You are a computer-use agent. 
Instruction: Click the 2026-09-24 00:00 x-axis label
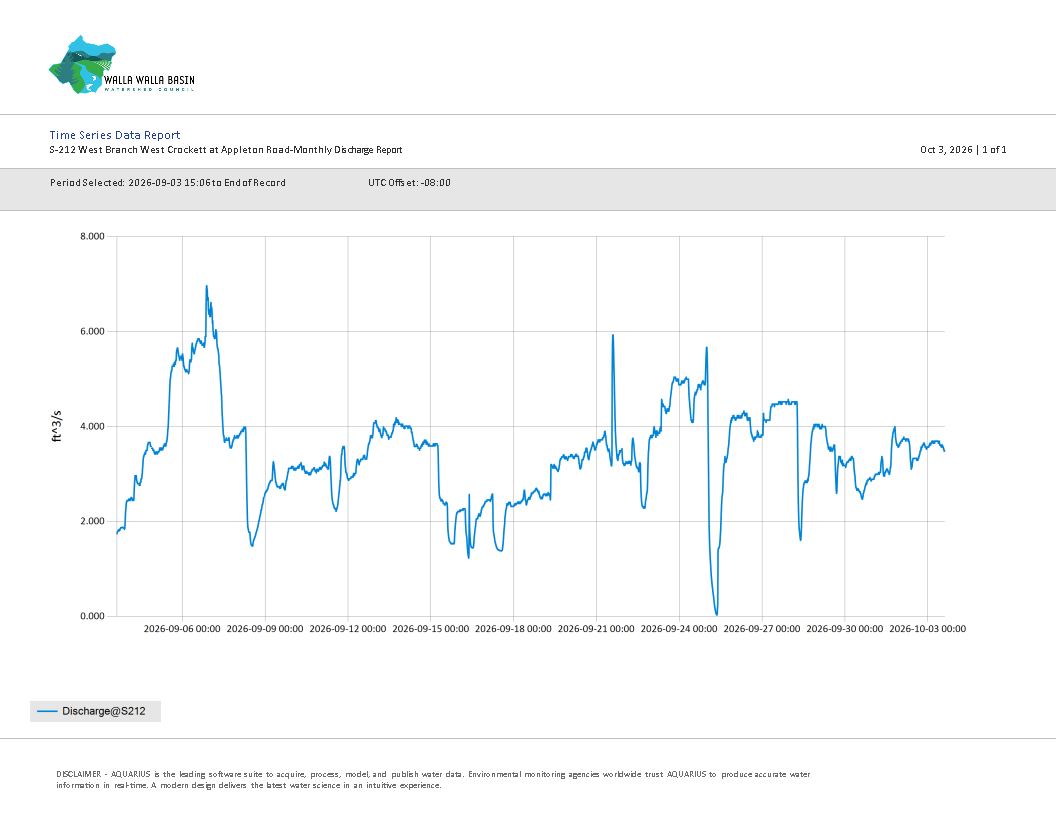[x=679, y=629]
